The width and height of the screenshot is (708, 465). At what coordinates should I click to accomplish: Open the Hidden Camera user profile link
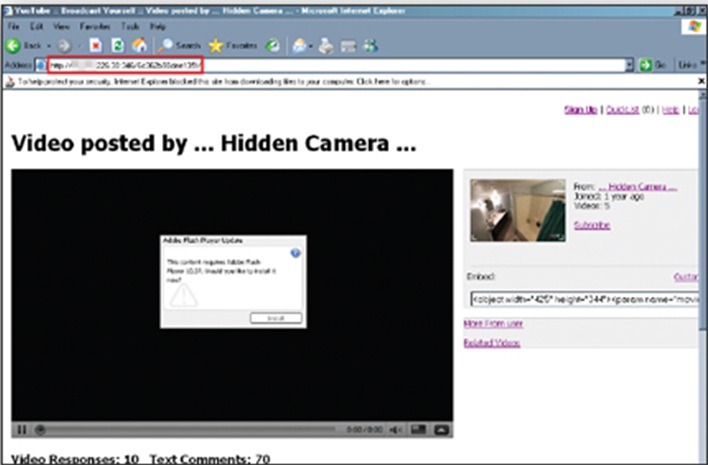[638, 187]
